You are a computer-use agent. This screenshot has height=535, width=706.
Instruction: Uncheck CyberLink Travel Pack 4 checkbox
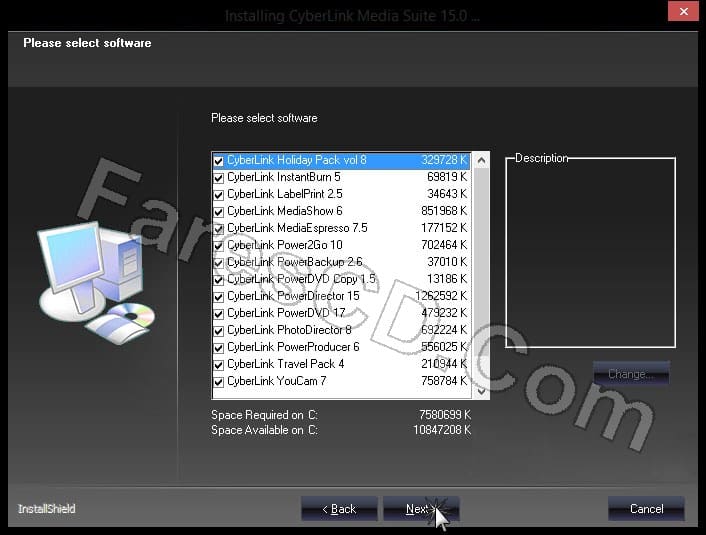coord(218,365)
